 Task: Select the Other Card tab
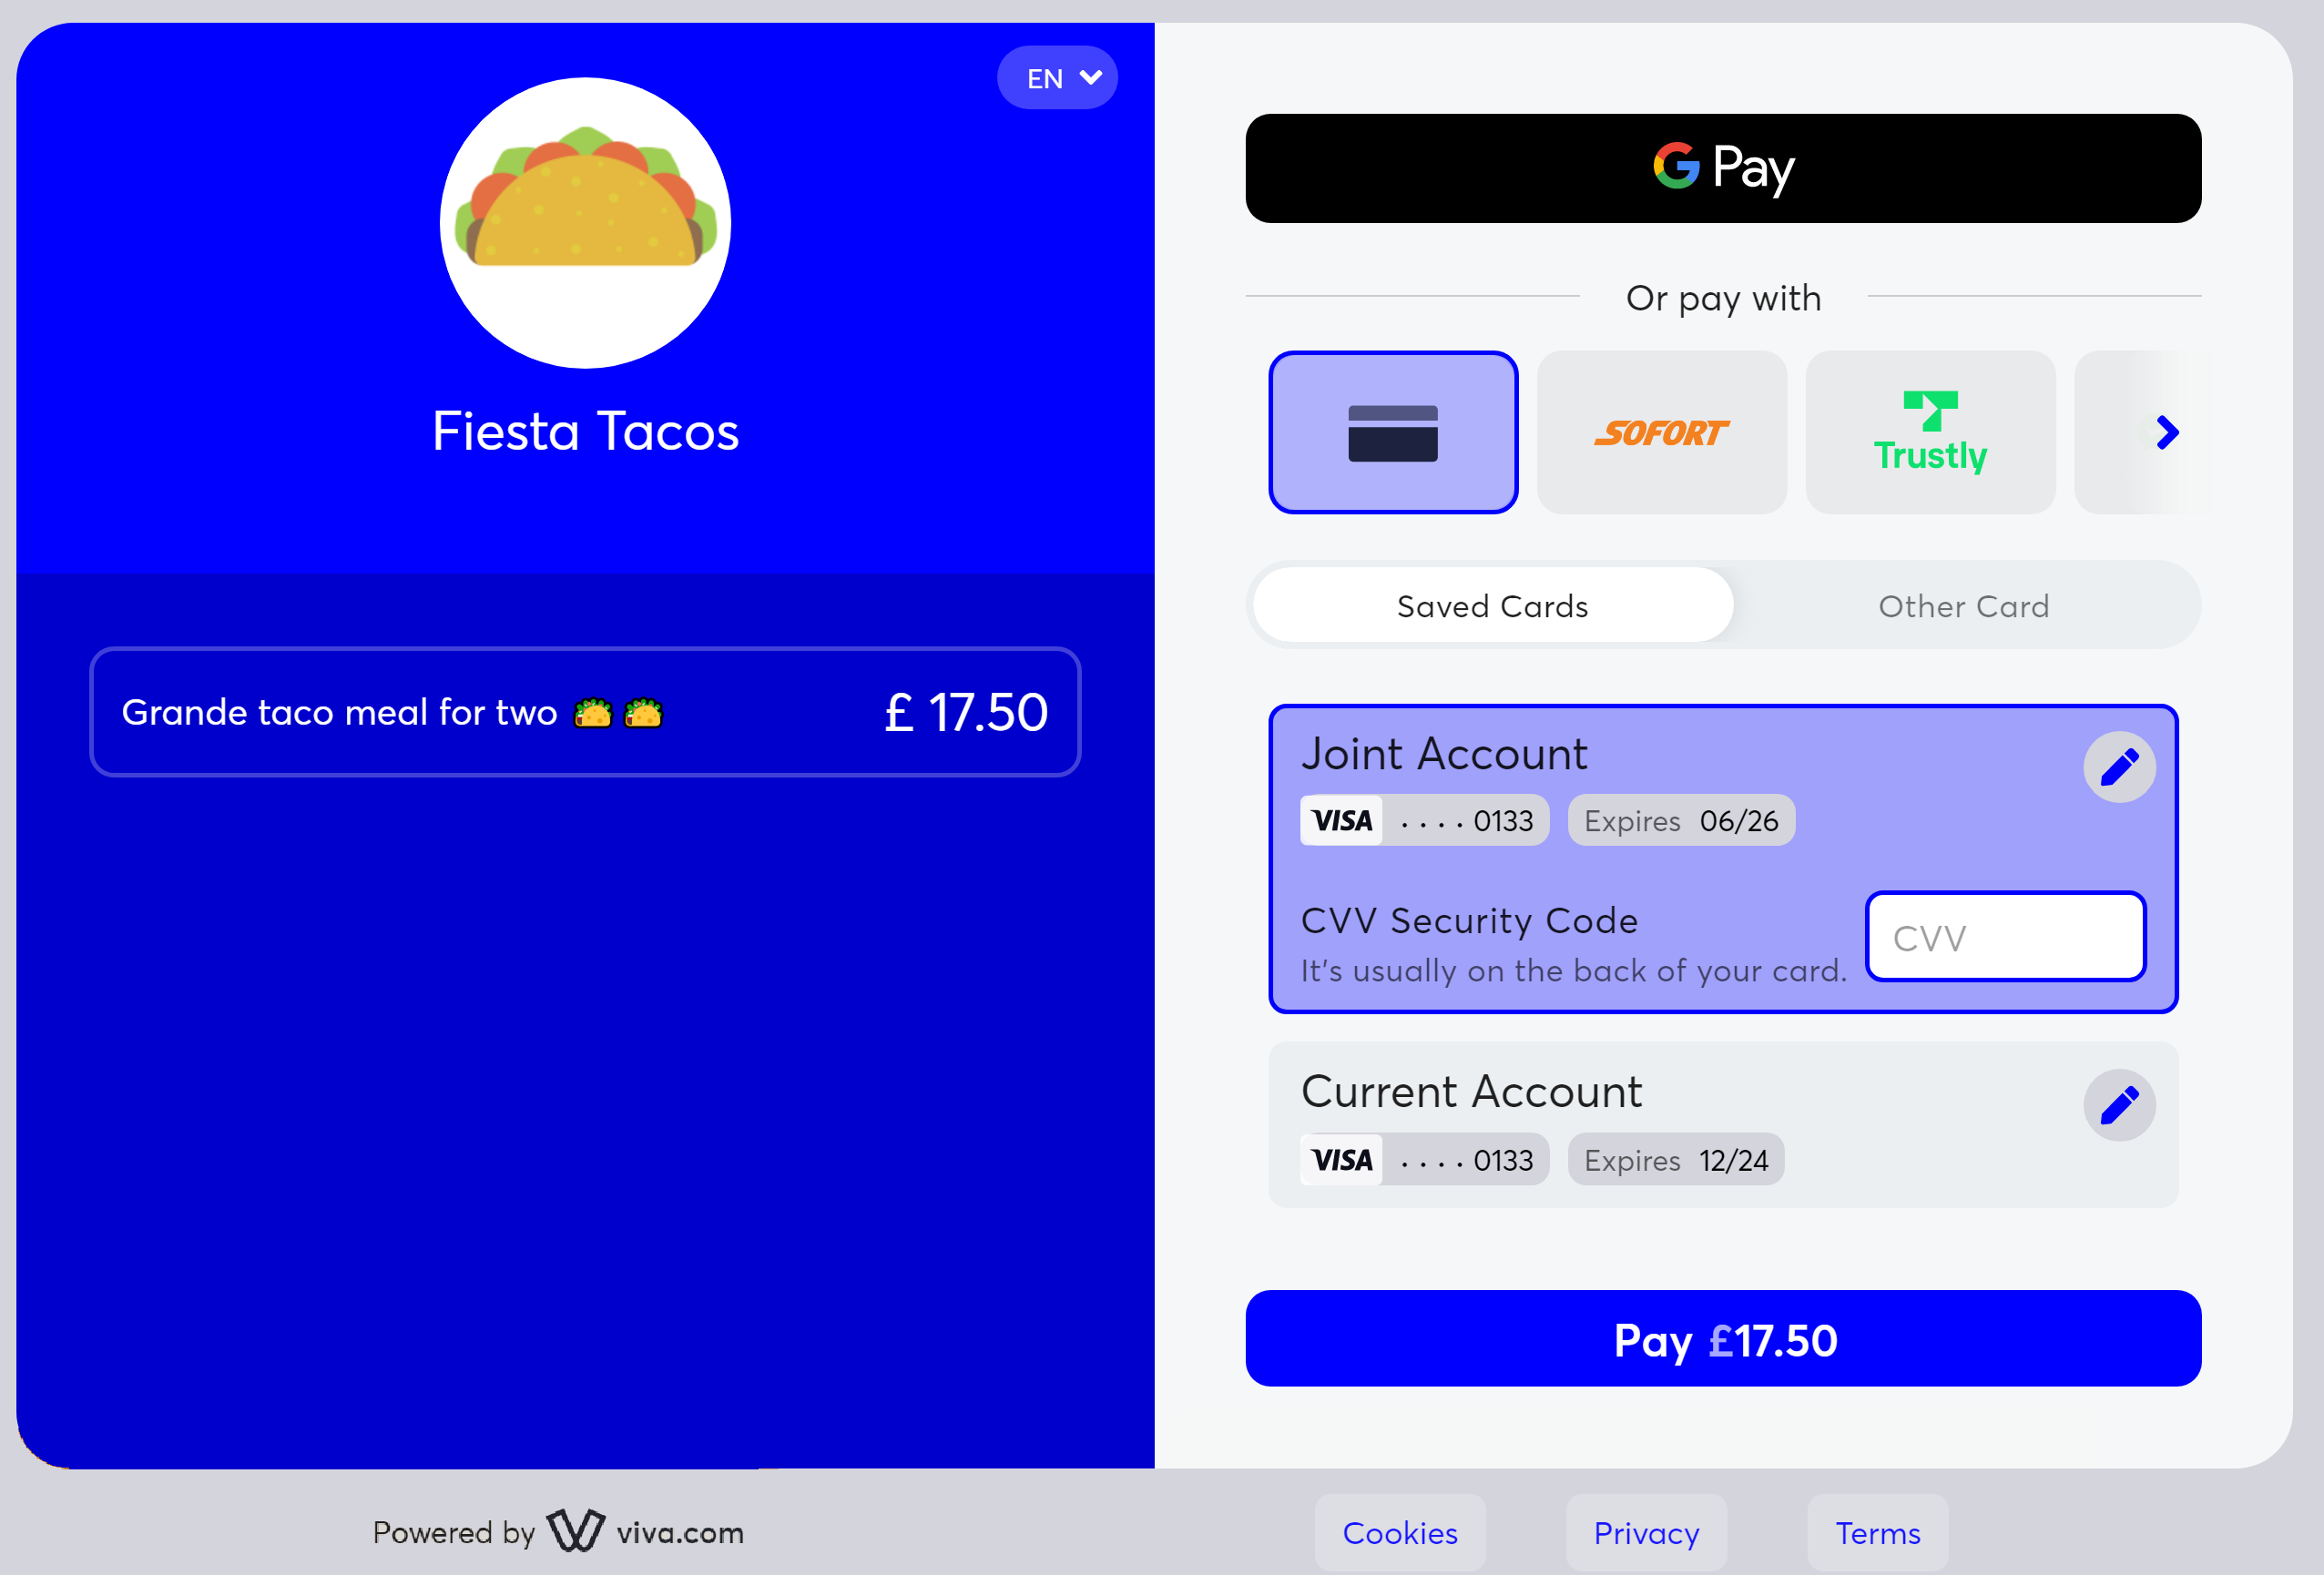(x=1962, y=606)
